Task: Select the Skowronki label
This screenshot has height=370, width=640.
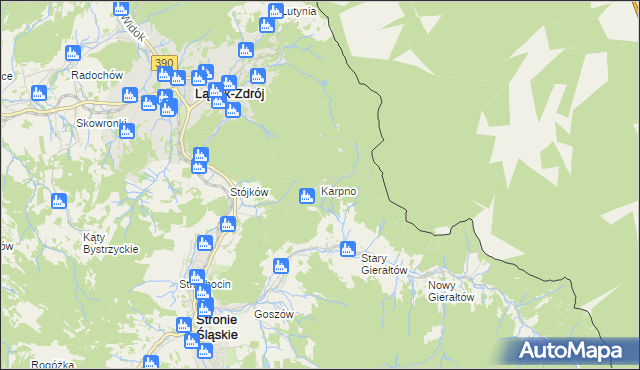Action: (x=101, y=123)
